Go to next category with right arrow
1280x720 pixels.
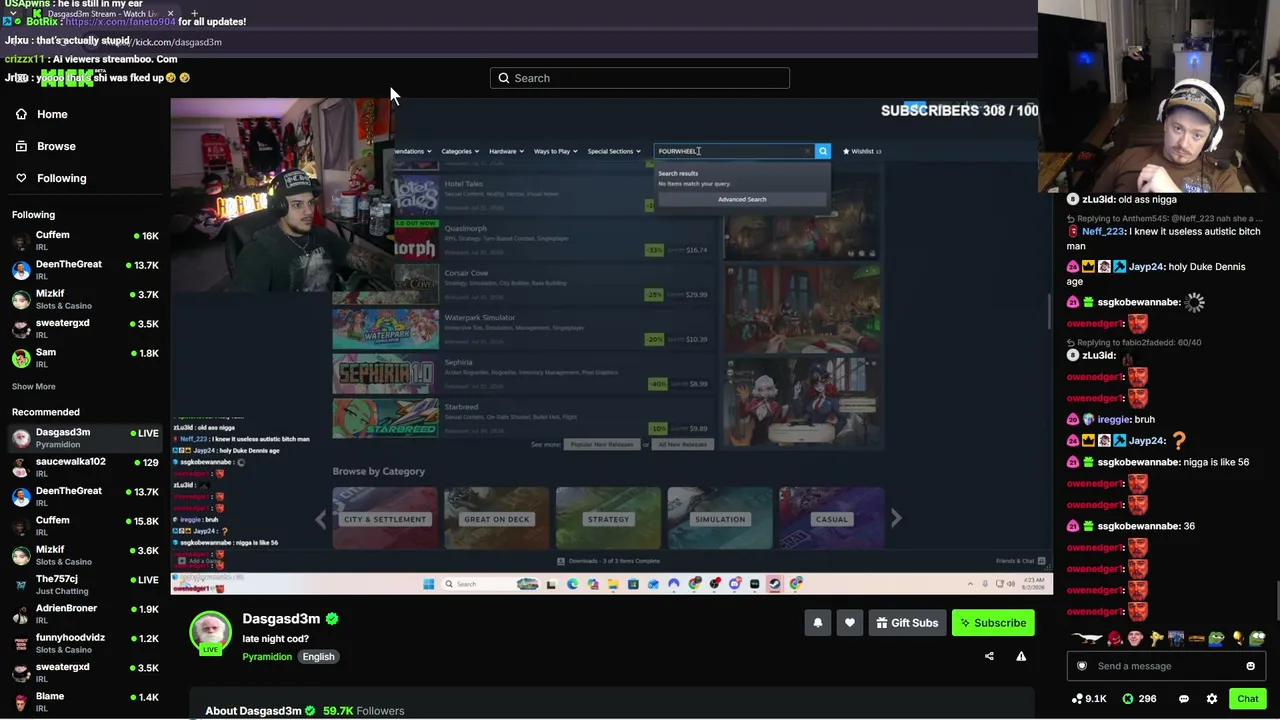[896, 519]
